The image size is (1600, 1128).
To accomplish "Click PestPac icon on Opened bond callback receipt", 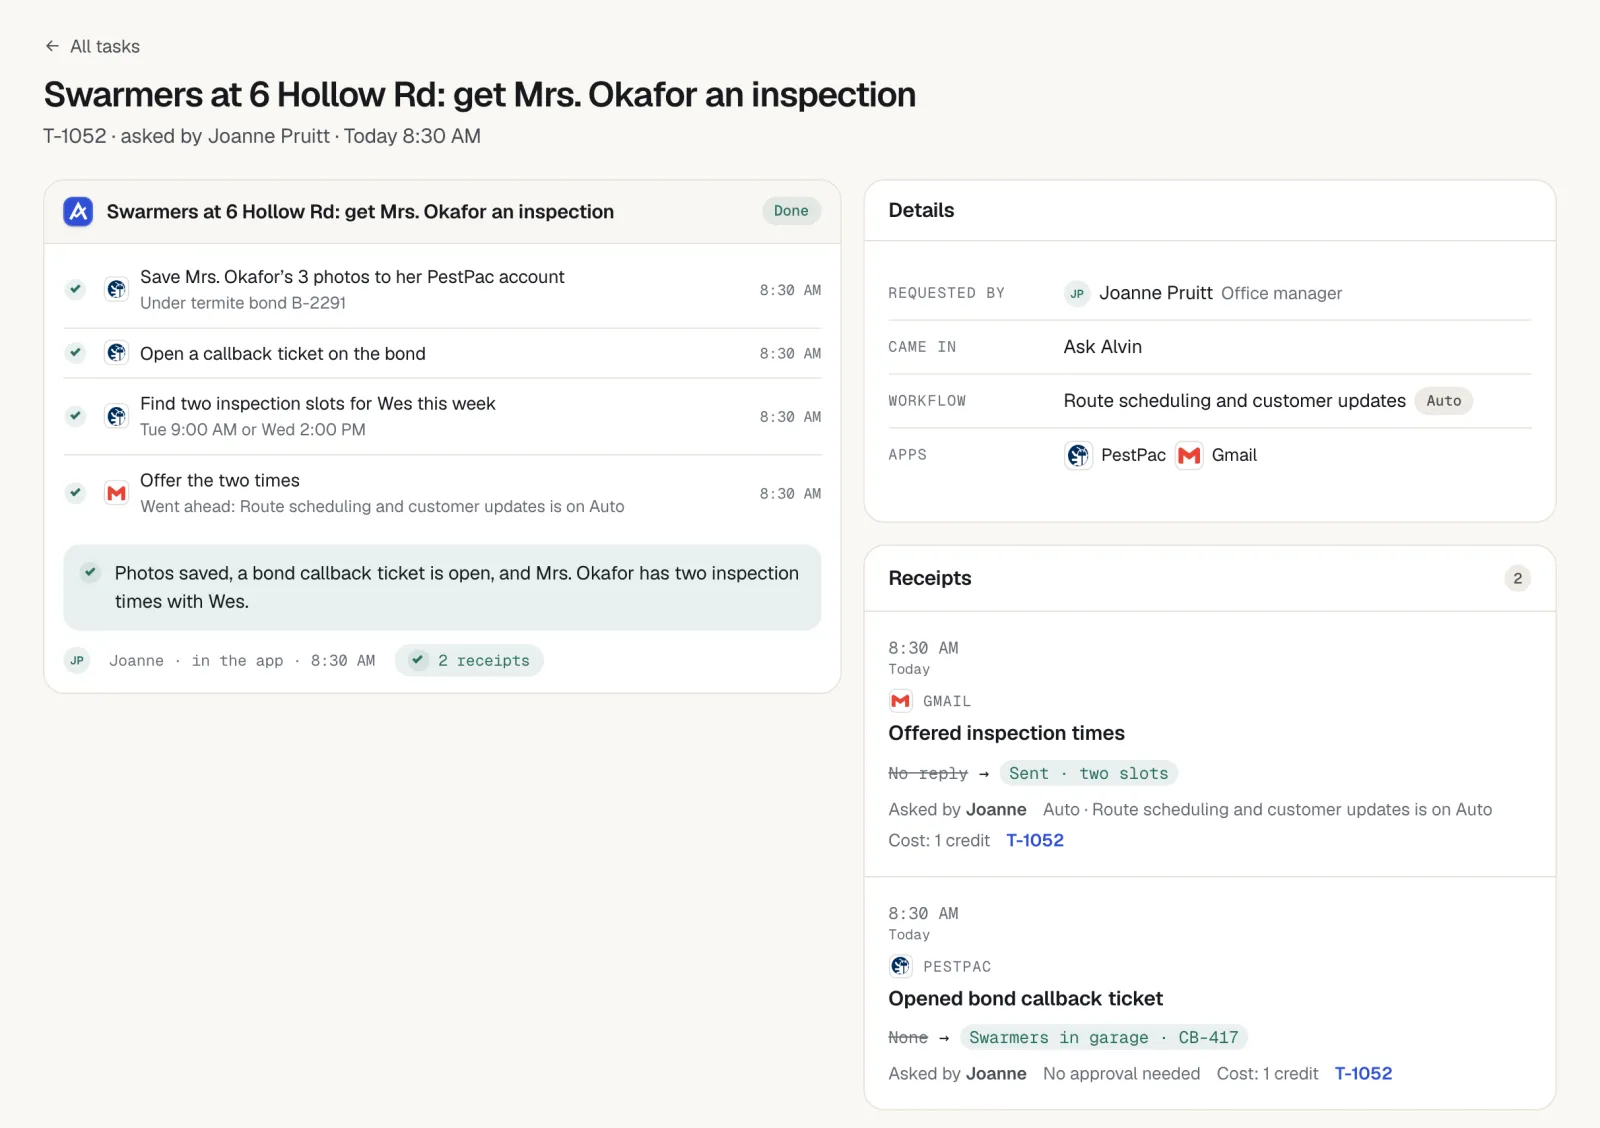I will click(900, 966).
